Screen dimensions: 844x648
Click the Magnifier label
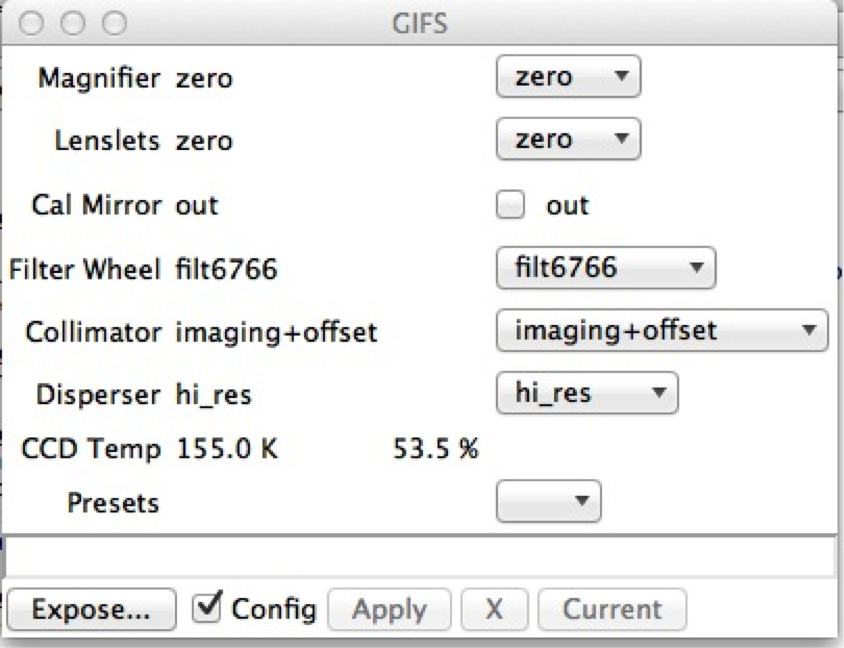(97, 78)
